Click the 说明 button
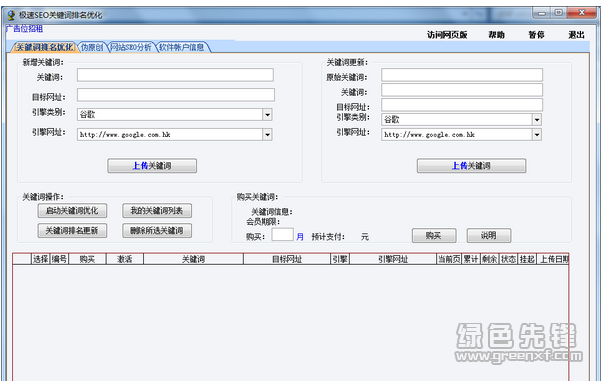Screen dimensions: 604x381 click(489, 235)
